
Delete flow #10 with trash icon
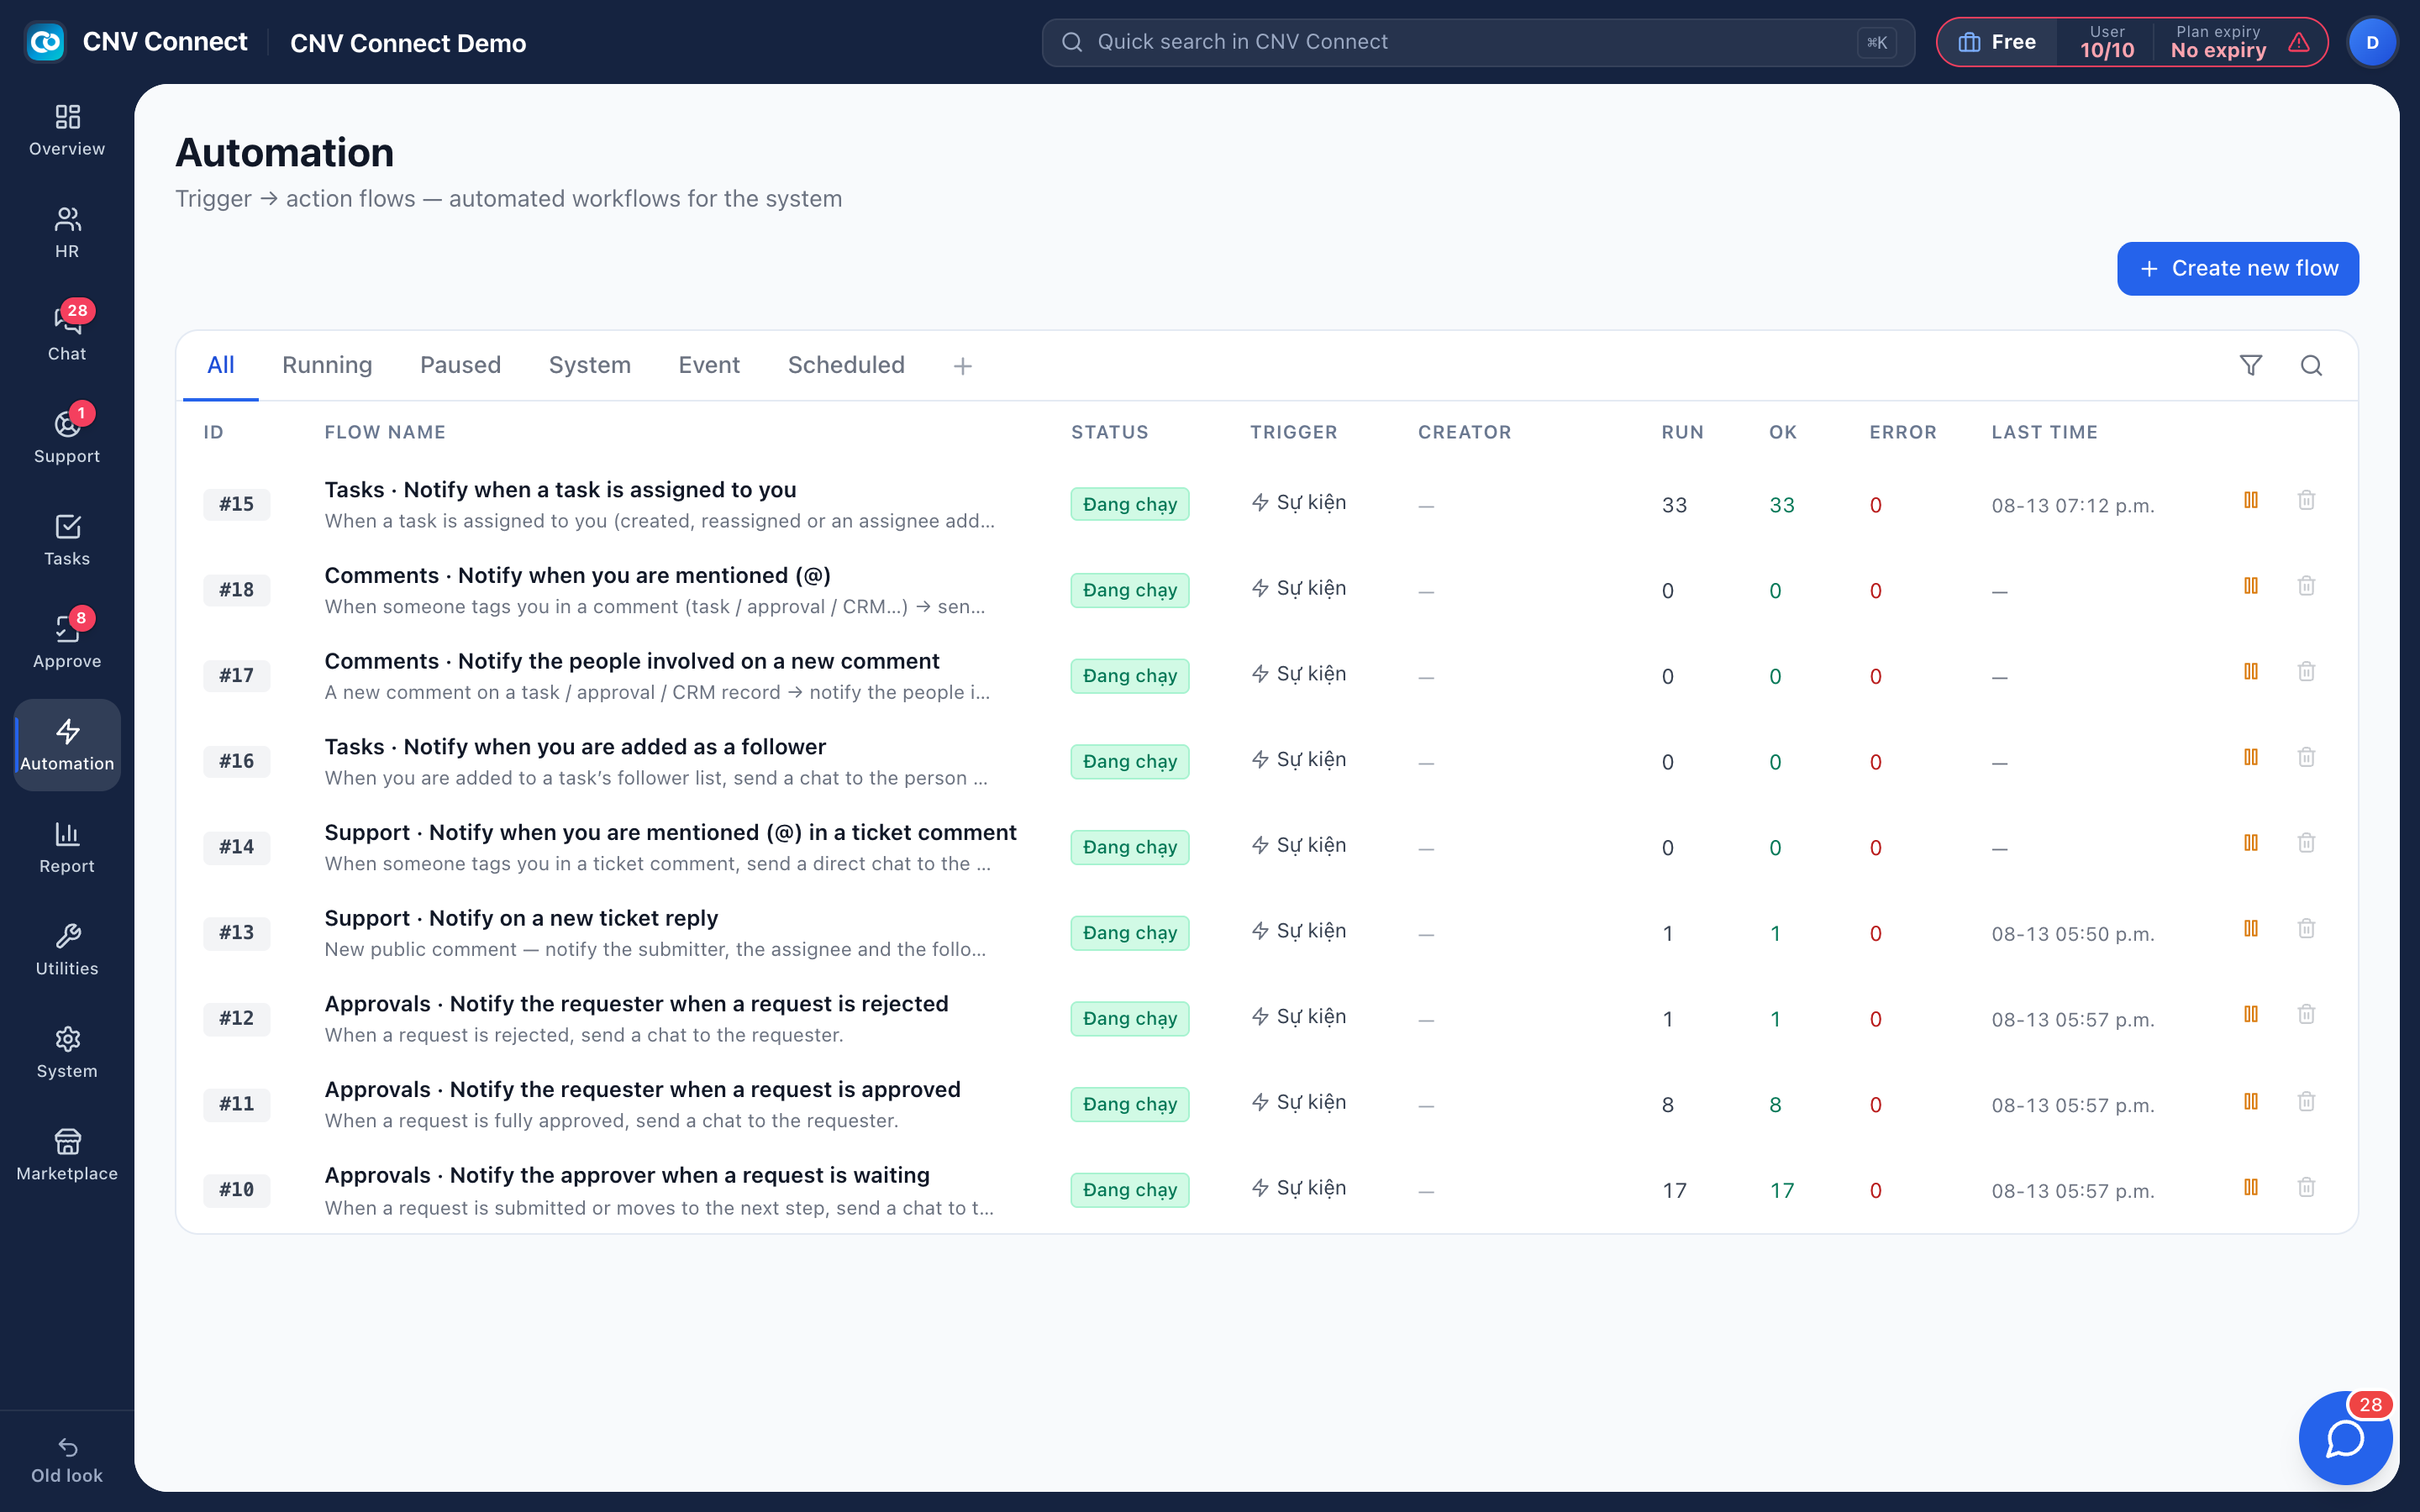click(2306, 1187)
